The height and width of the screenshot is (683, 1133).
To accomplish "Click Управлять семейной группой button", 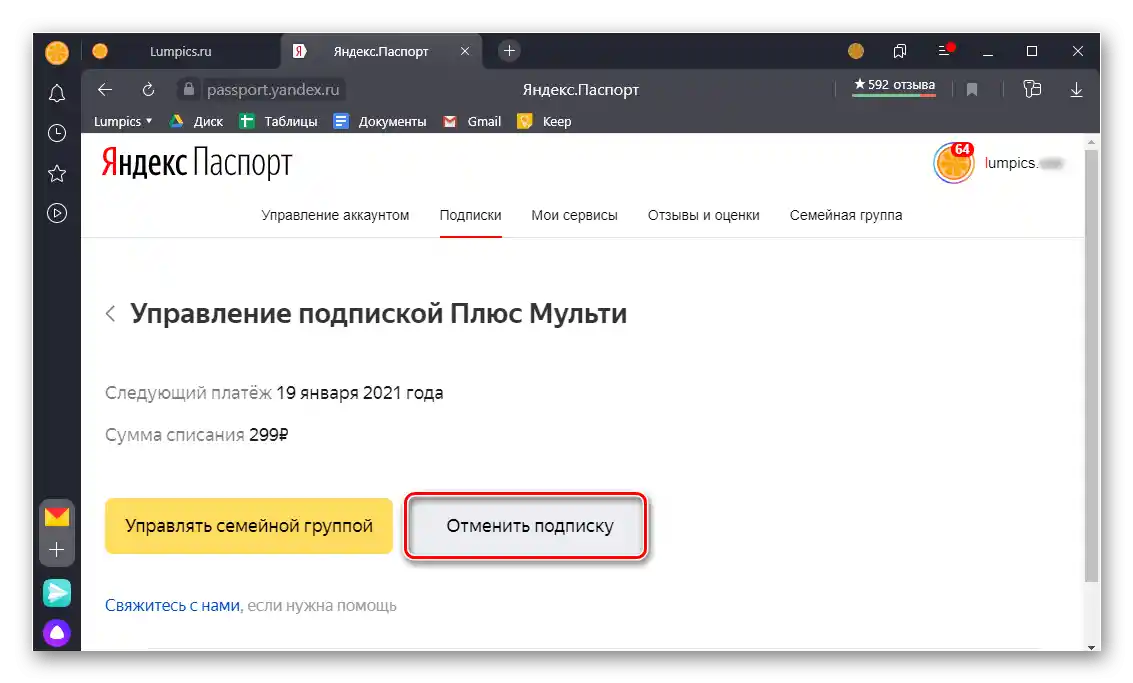I will click(x=249, y=525).
